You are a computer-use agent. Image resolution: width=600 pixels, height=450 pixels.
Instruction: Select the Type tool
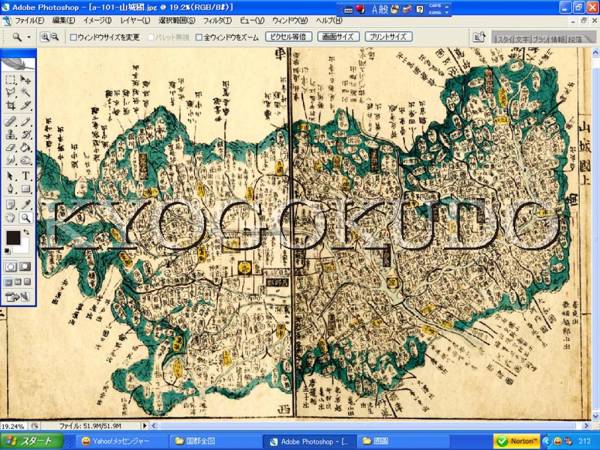[x=26, y=176]
